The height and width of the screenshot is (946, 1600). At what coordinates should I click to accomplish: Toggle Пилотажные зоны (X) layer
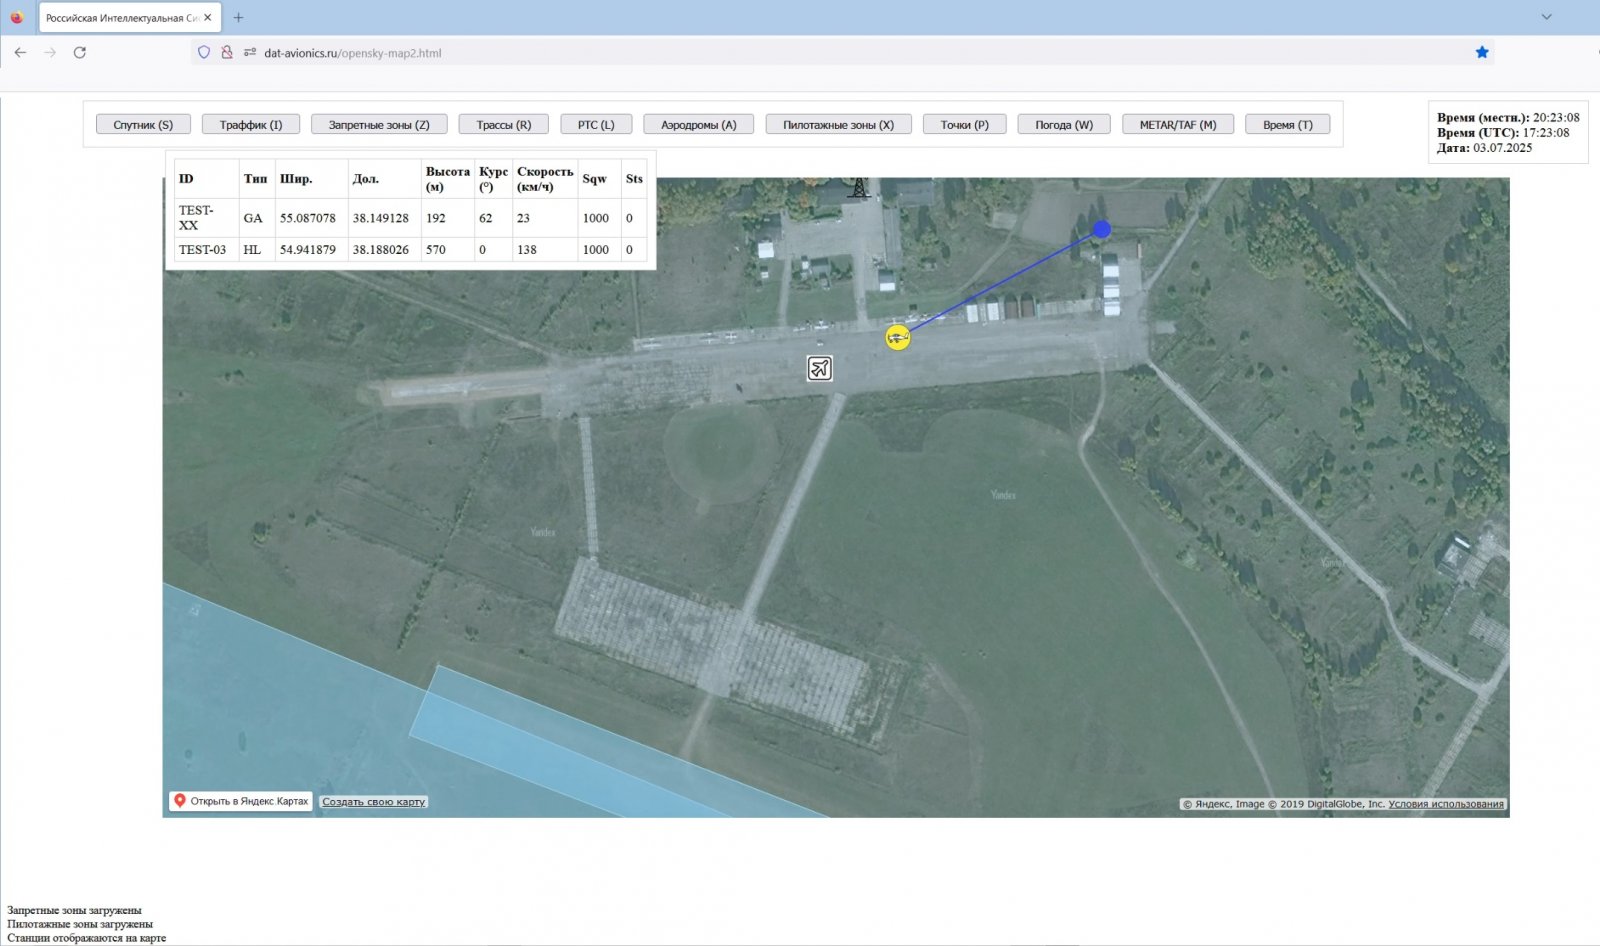pyautogui.click(x=839, y=124)
